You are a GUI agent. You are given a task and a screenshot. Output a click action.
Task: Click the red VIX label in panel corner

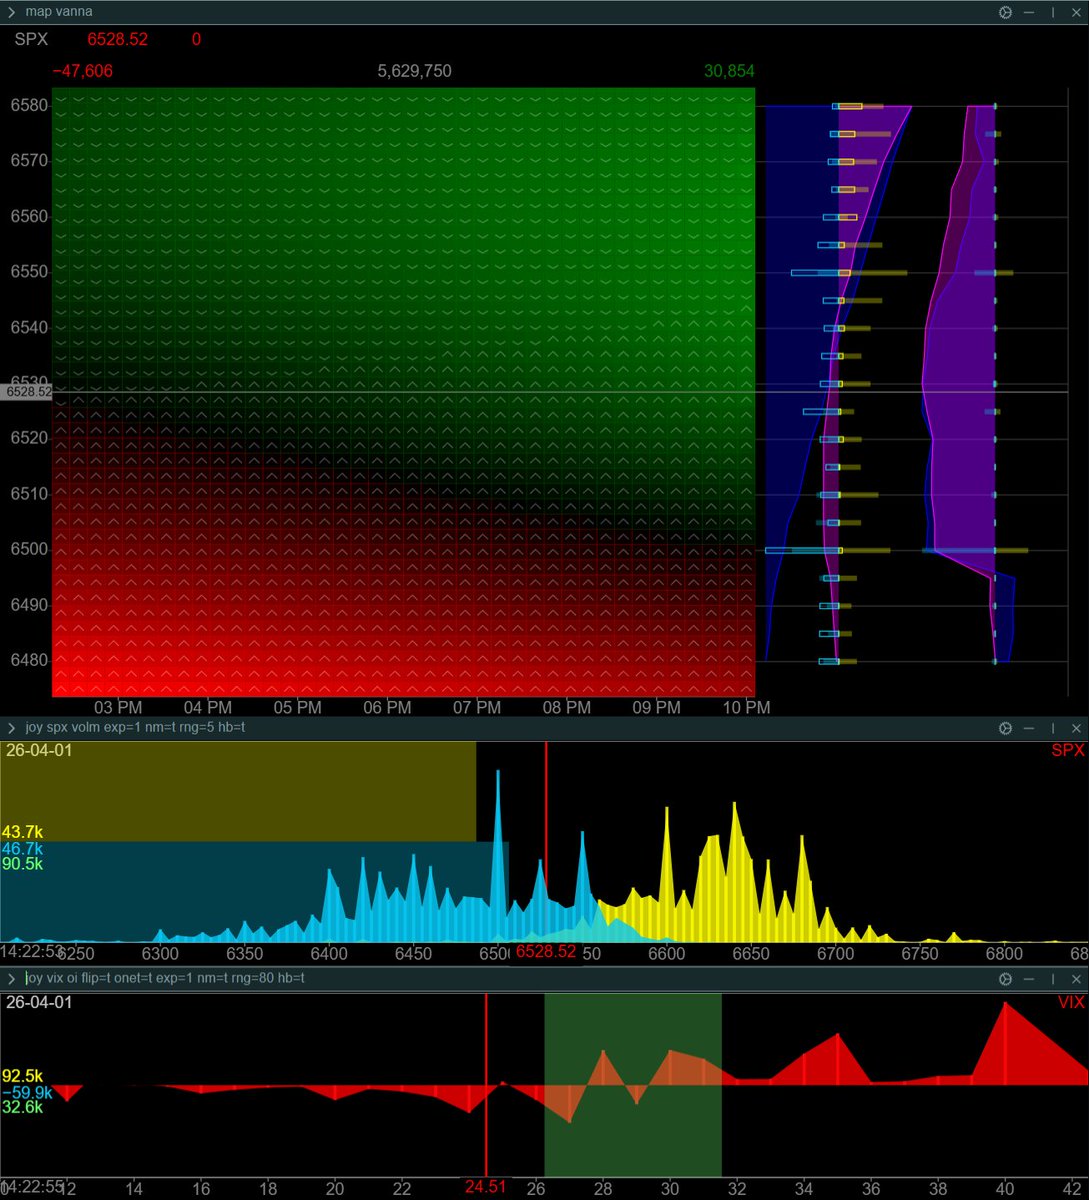(x=1071, y=1003)
